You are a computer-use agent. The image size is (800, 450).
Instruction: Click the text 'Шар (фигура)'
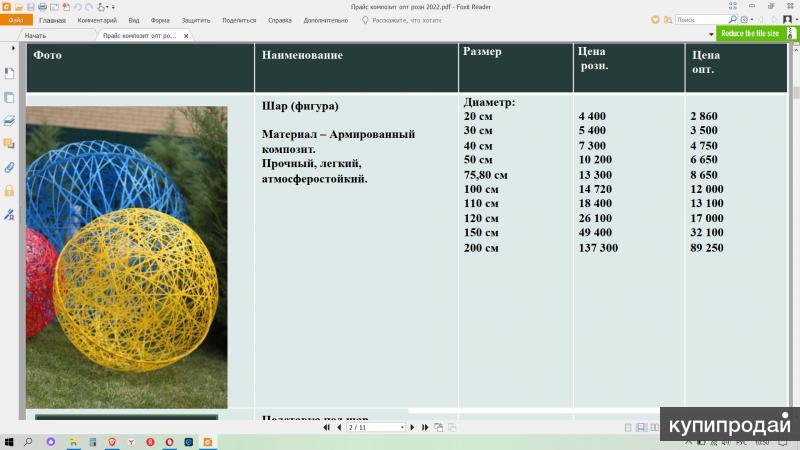point(300,106)
